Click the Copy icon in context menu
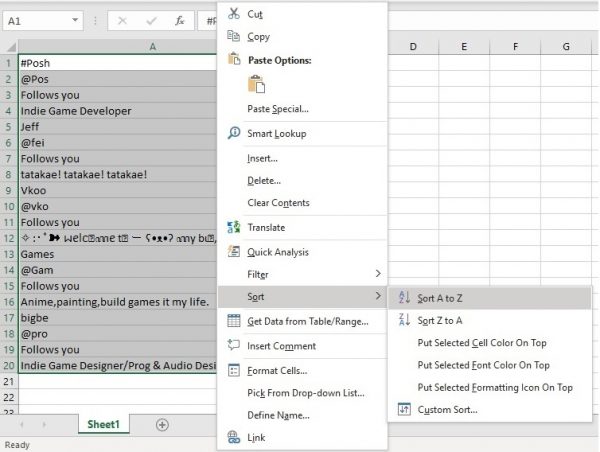Viewport: 600px width, 452px height. pyautogui.click(x=234, y=37)
